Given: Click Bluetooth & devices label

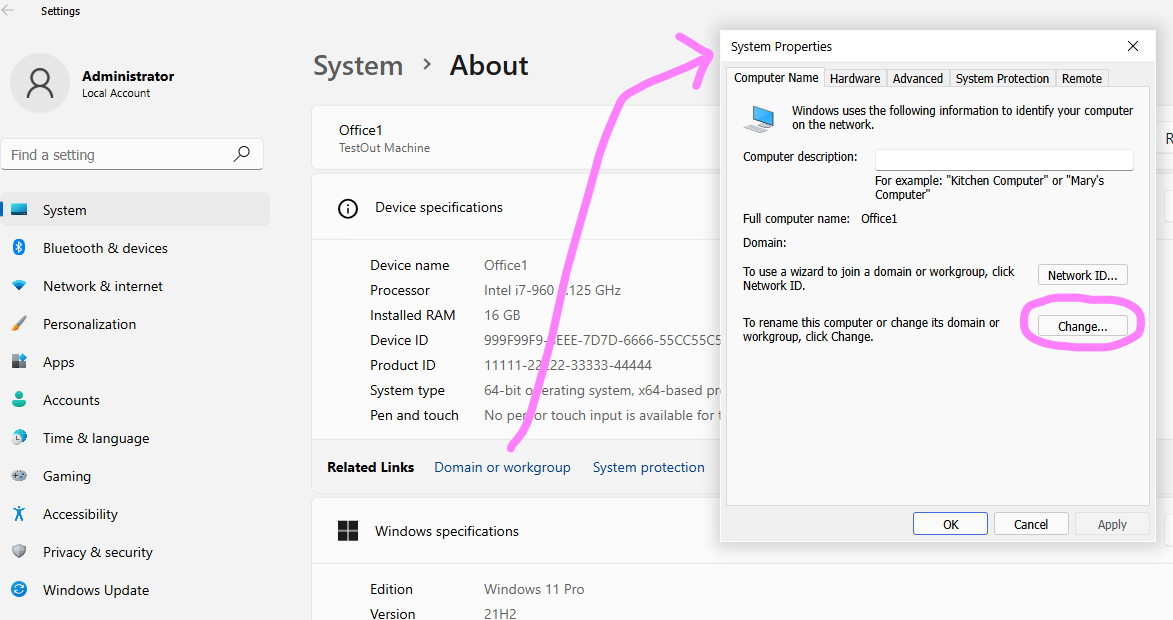Looking at the screenshot, I should click(x=105, y=248).
